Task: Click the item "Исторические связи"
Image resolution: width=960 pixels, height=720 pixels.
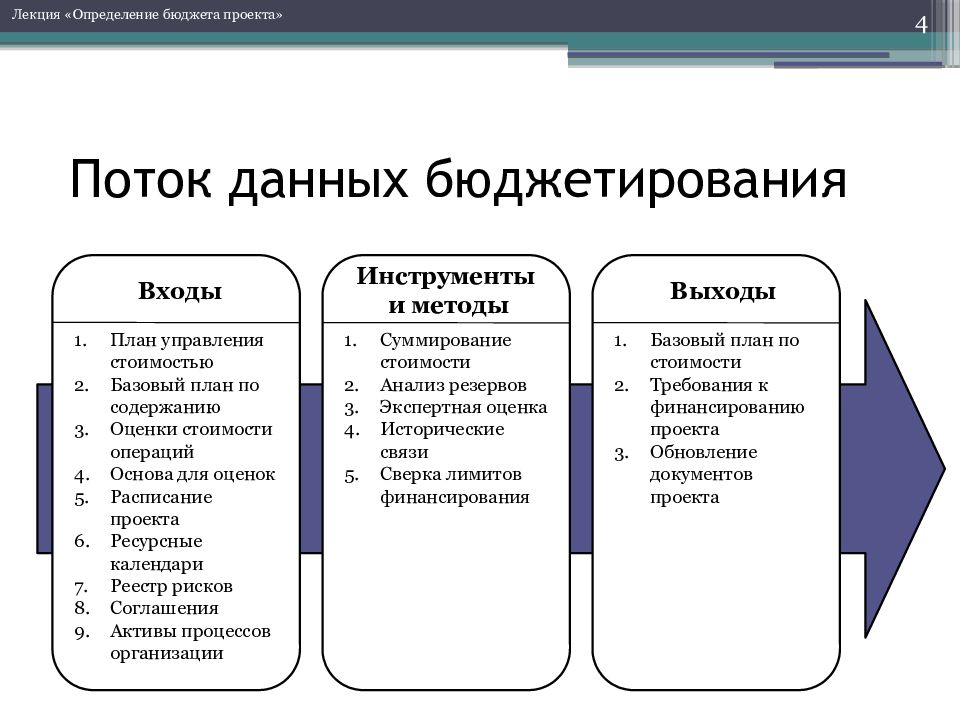Action: pos(442,441)
